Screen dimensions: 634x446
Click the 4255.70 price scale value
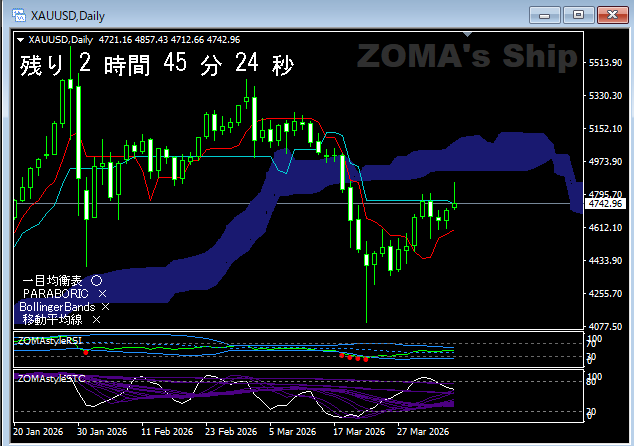[605, 294]
